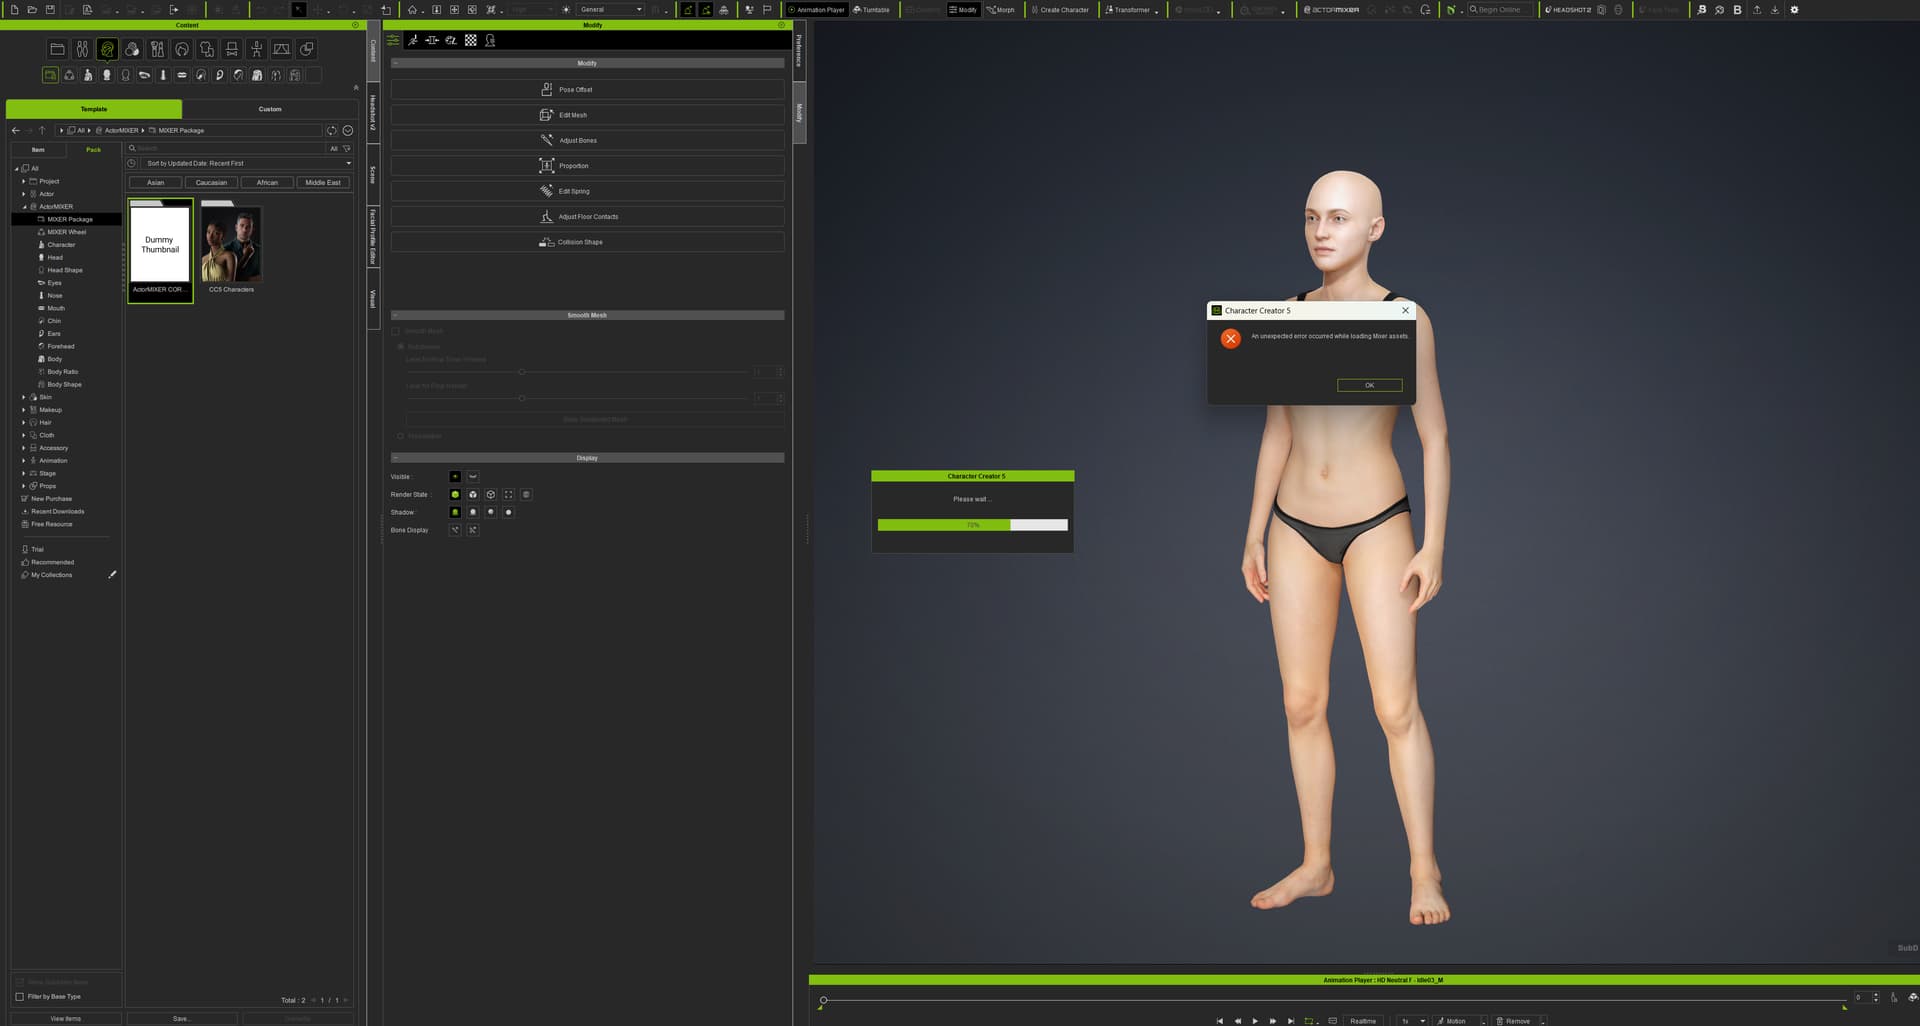Click the Adjust Bones icon

tap(546, 140)
